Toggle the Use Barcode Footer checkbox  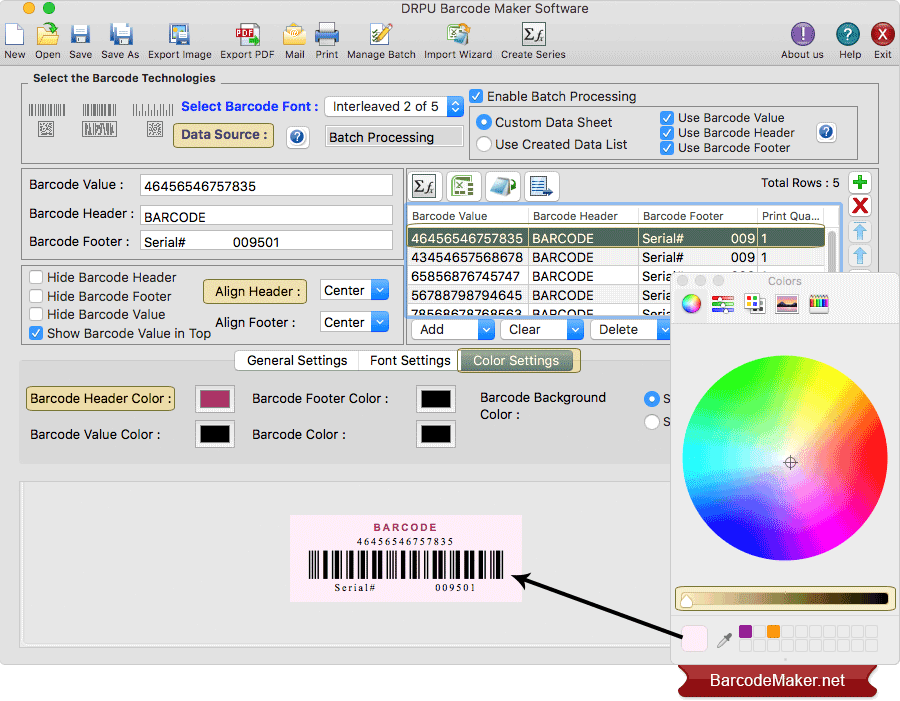click(x=666, y=148)
